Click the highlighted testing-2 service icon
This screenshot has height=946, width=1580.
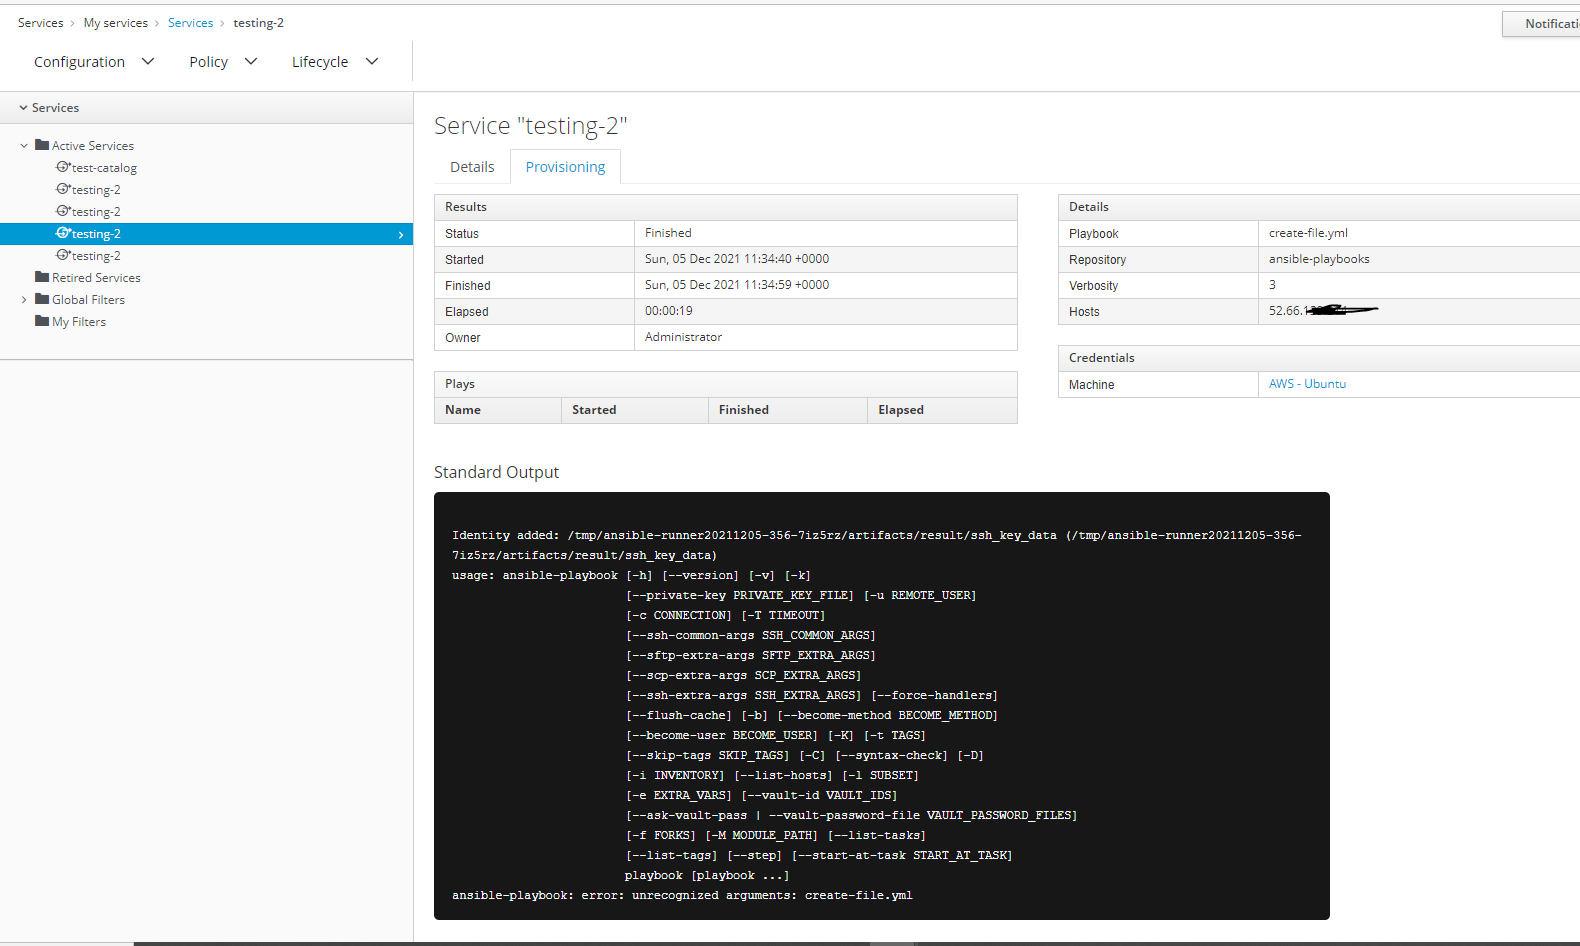pyautogui.click(x=63, y=233)
